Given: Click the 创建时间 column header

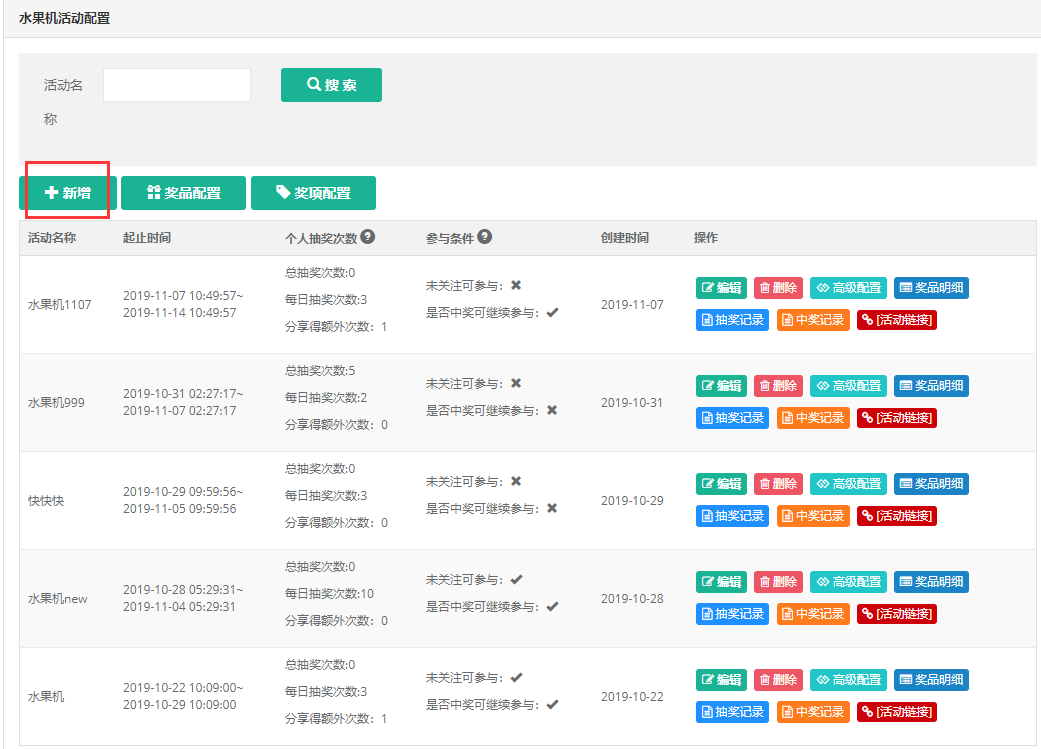Looking at the screenshot, I should 625,238.
